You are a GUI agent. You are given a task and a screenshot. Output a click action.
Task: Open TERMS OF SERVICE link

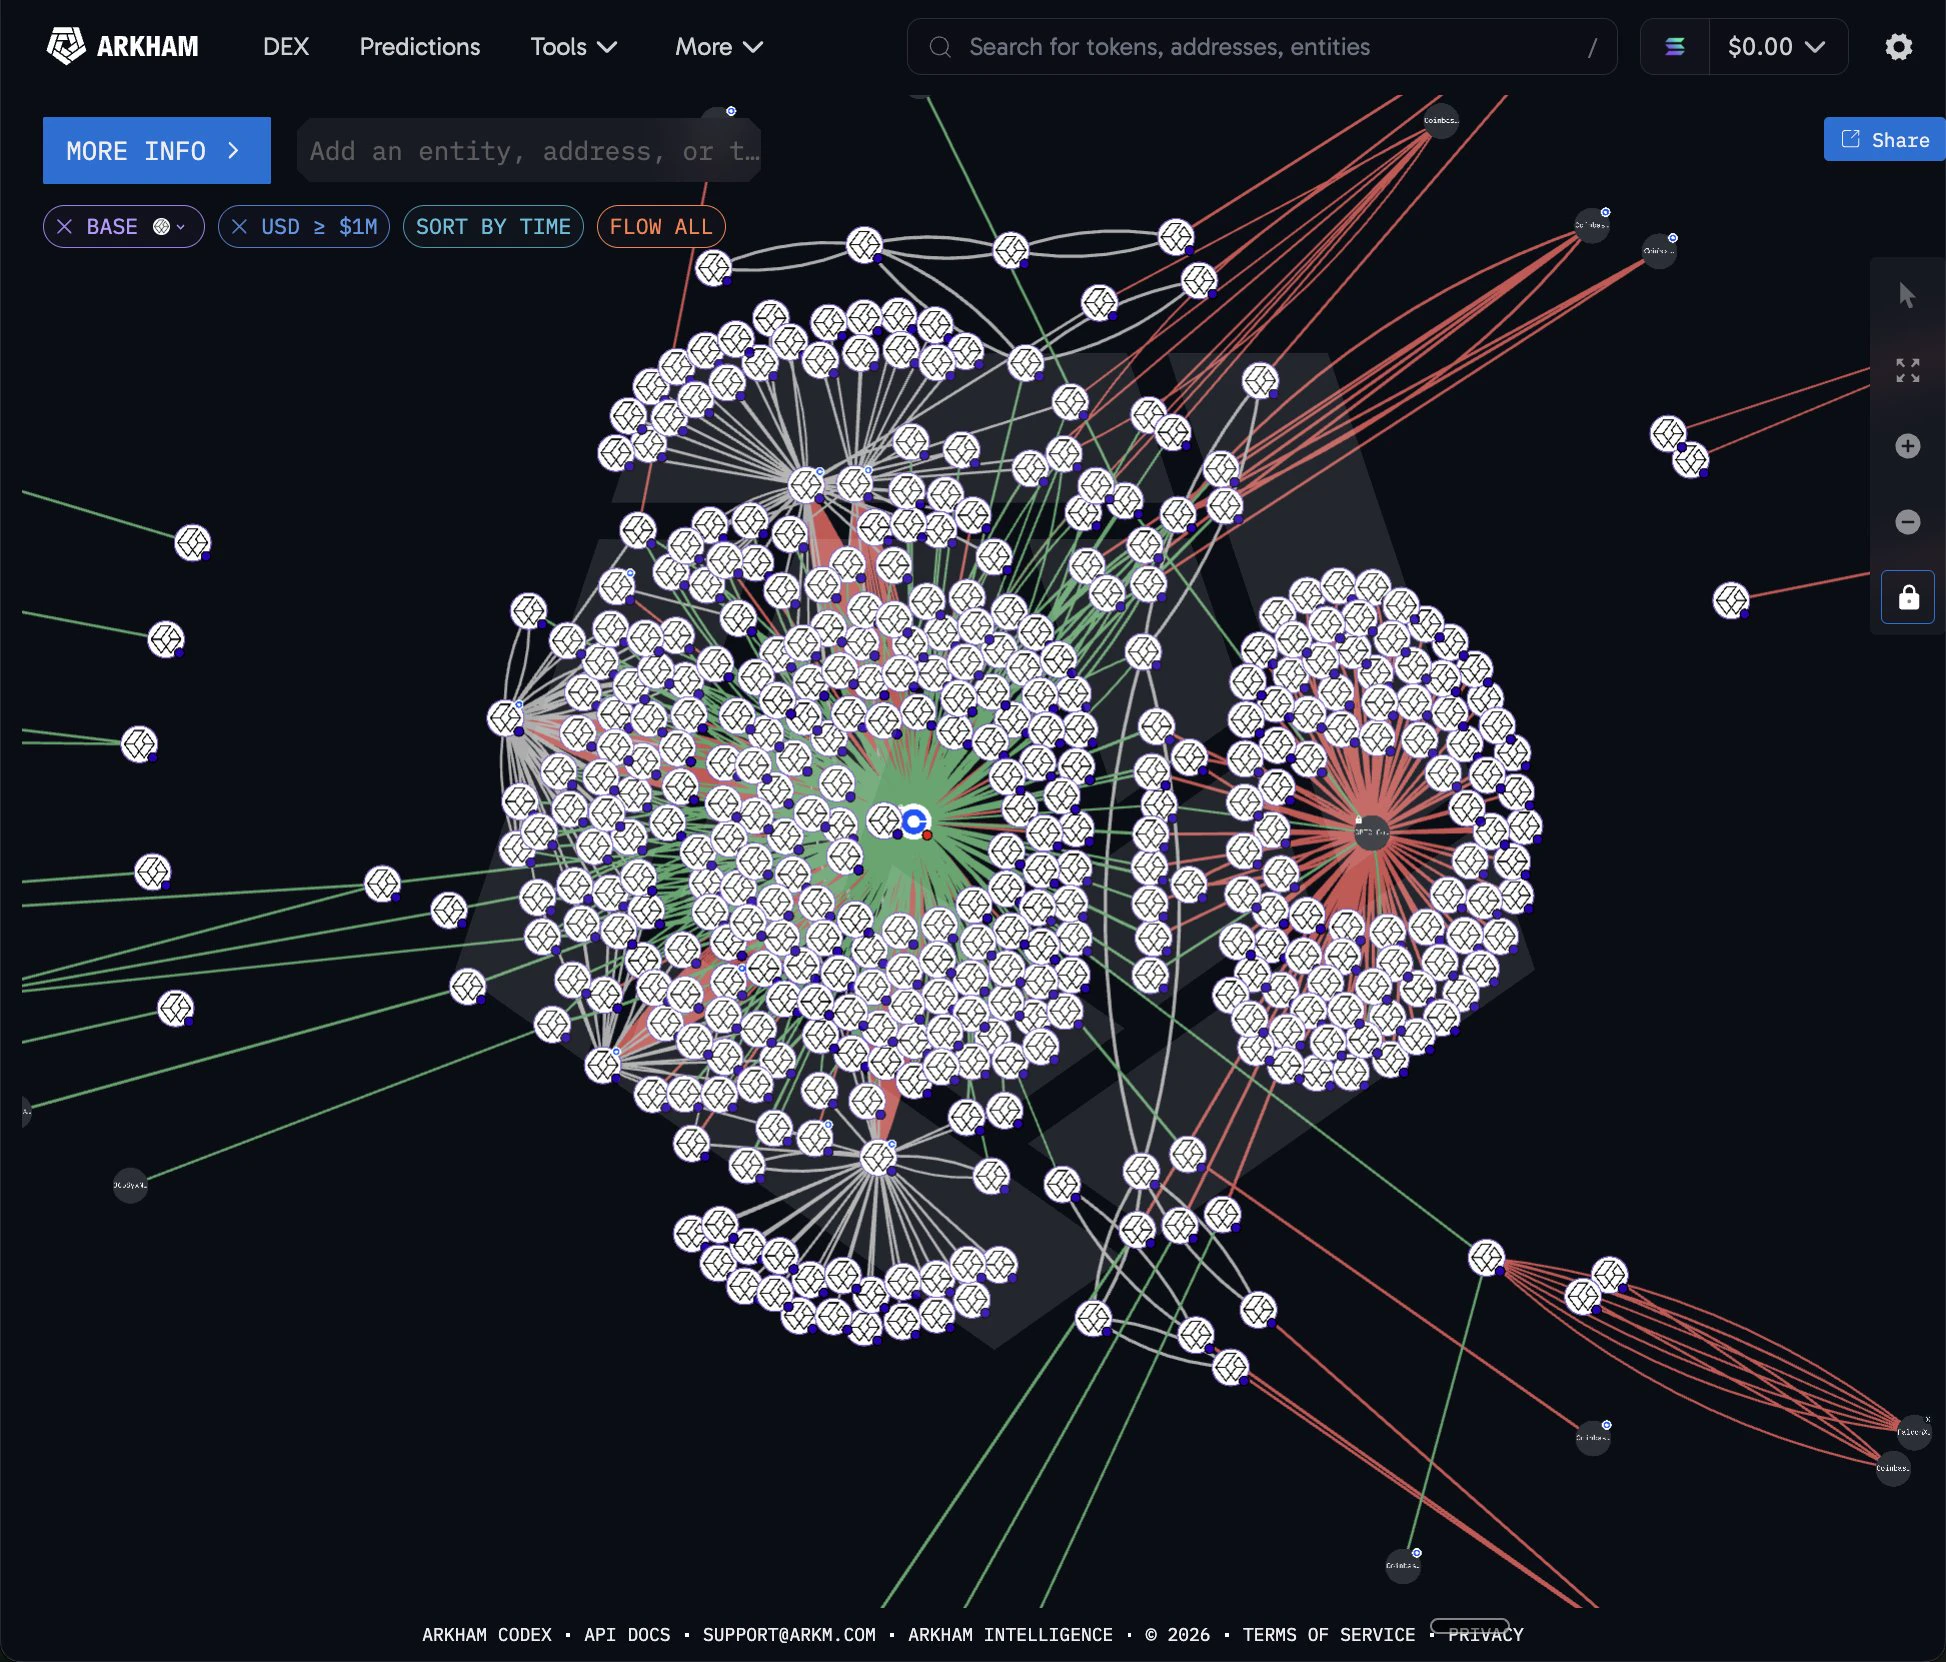click(1329, 1634)
